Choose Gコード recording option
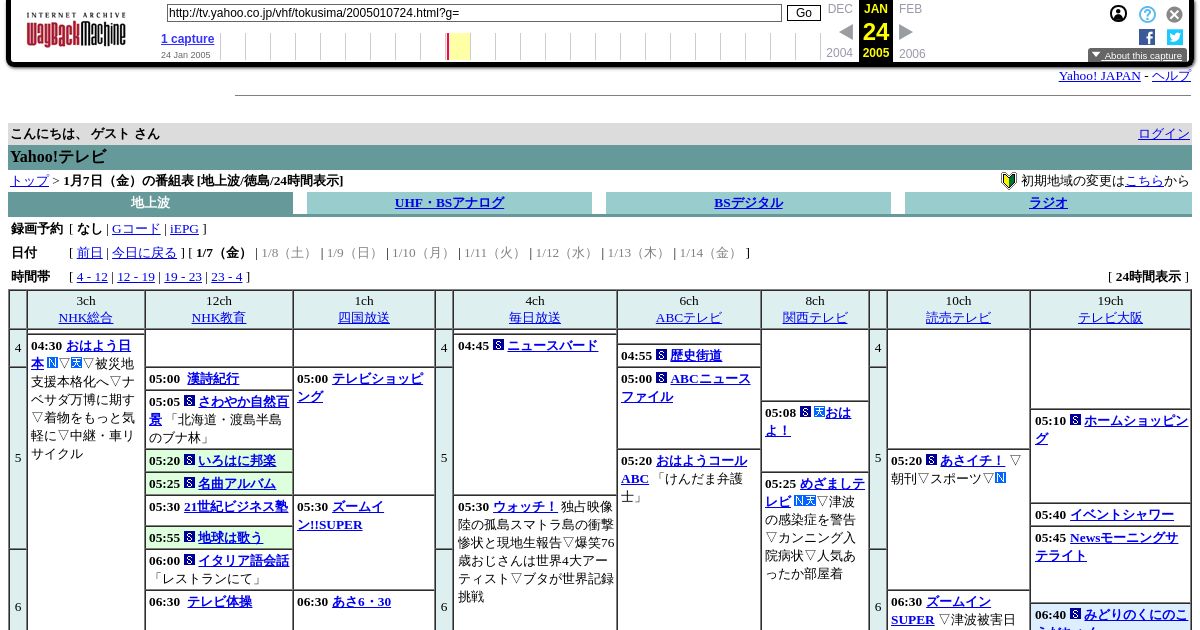Image resolution: width=1200 pixels, height=630 pixels. click(x=136, y=229)
